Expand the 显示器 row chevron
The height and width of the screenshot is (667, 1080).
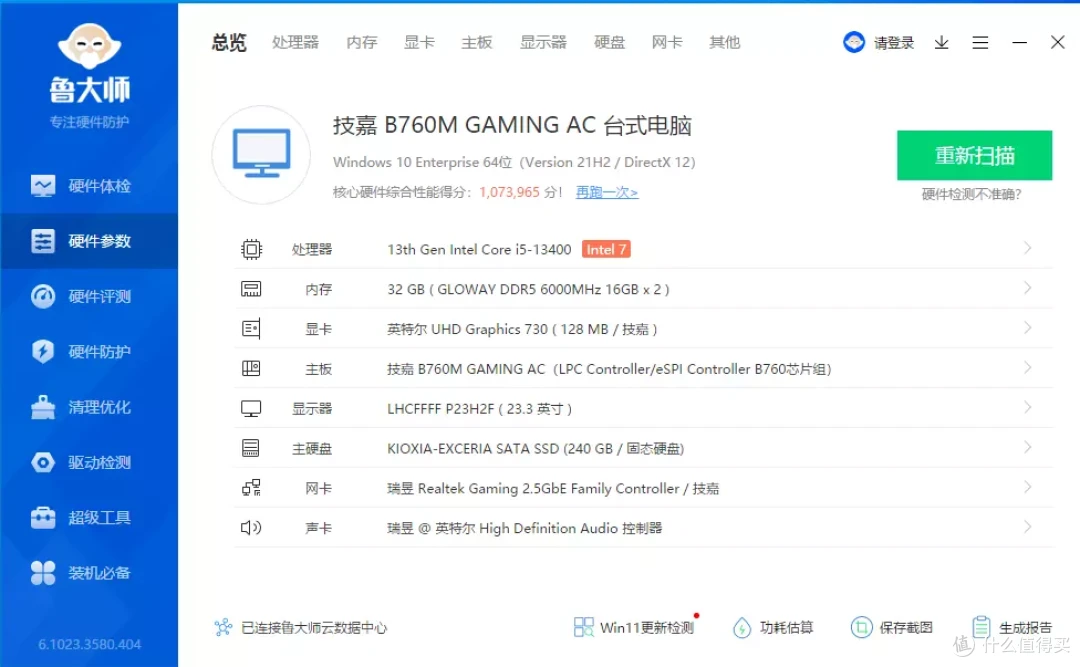(1027, 408)
